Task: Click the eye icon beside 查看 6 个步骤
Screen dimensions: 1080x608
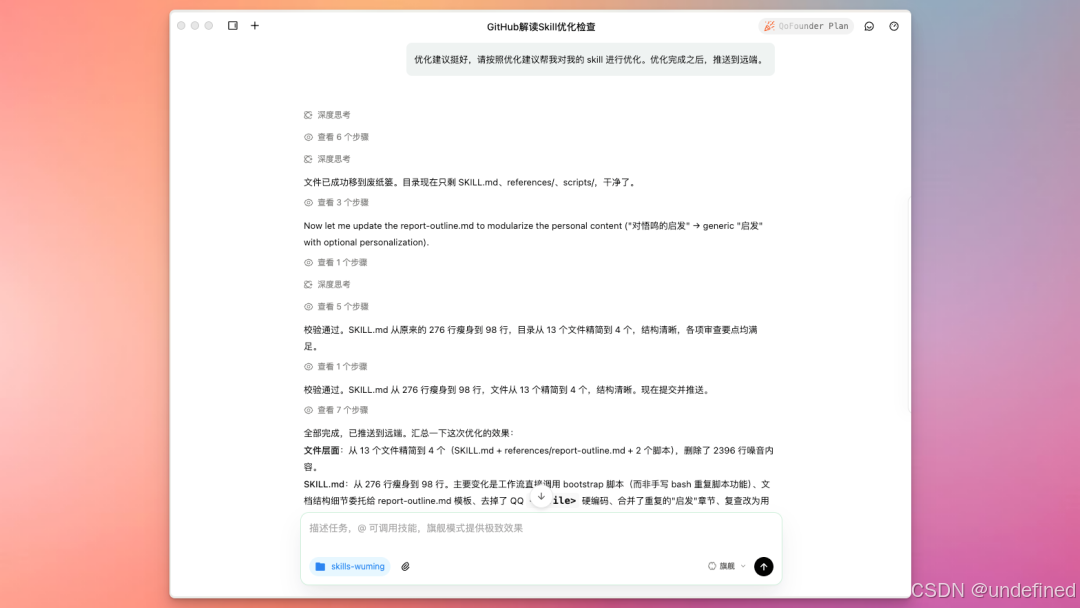Action: pos(309,137)
